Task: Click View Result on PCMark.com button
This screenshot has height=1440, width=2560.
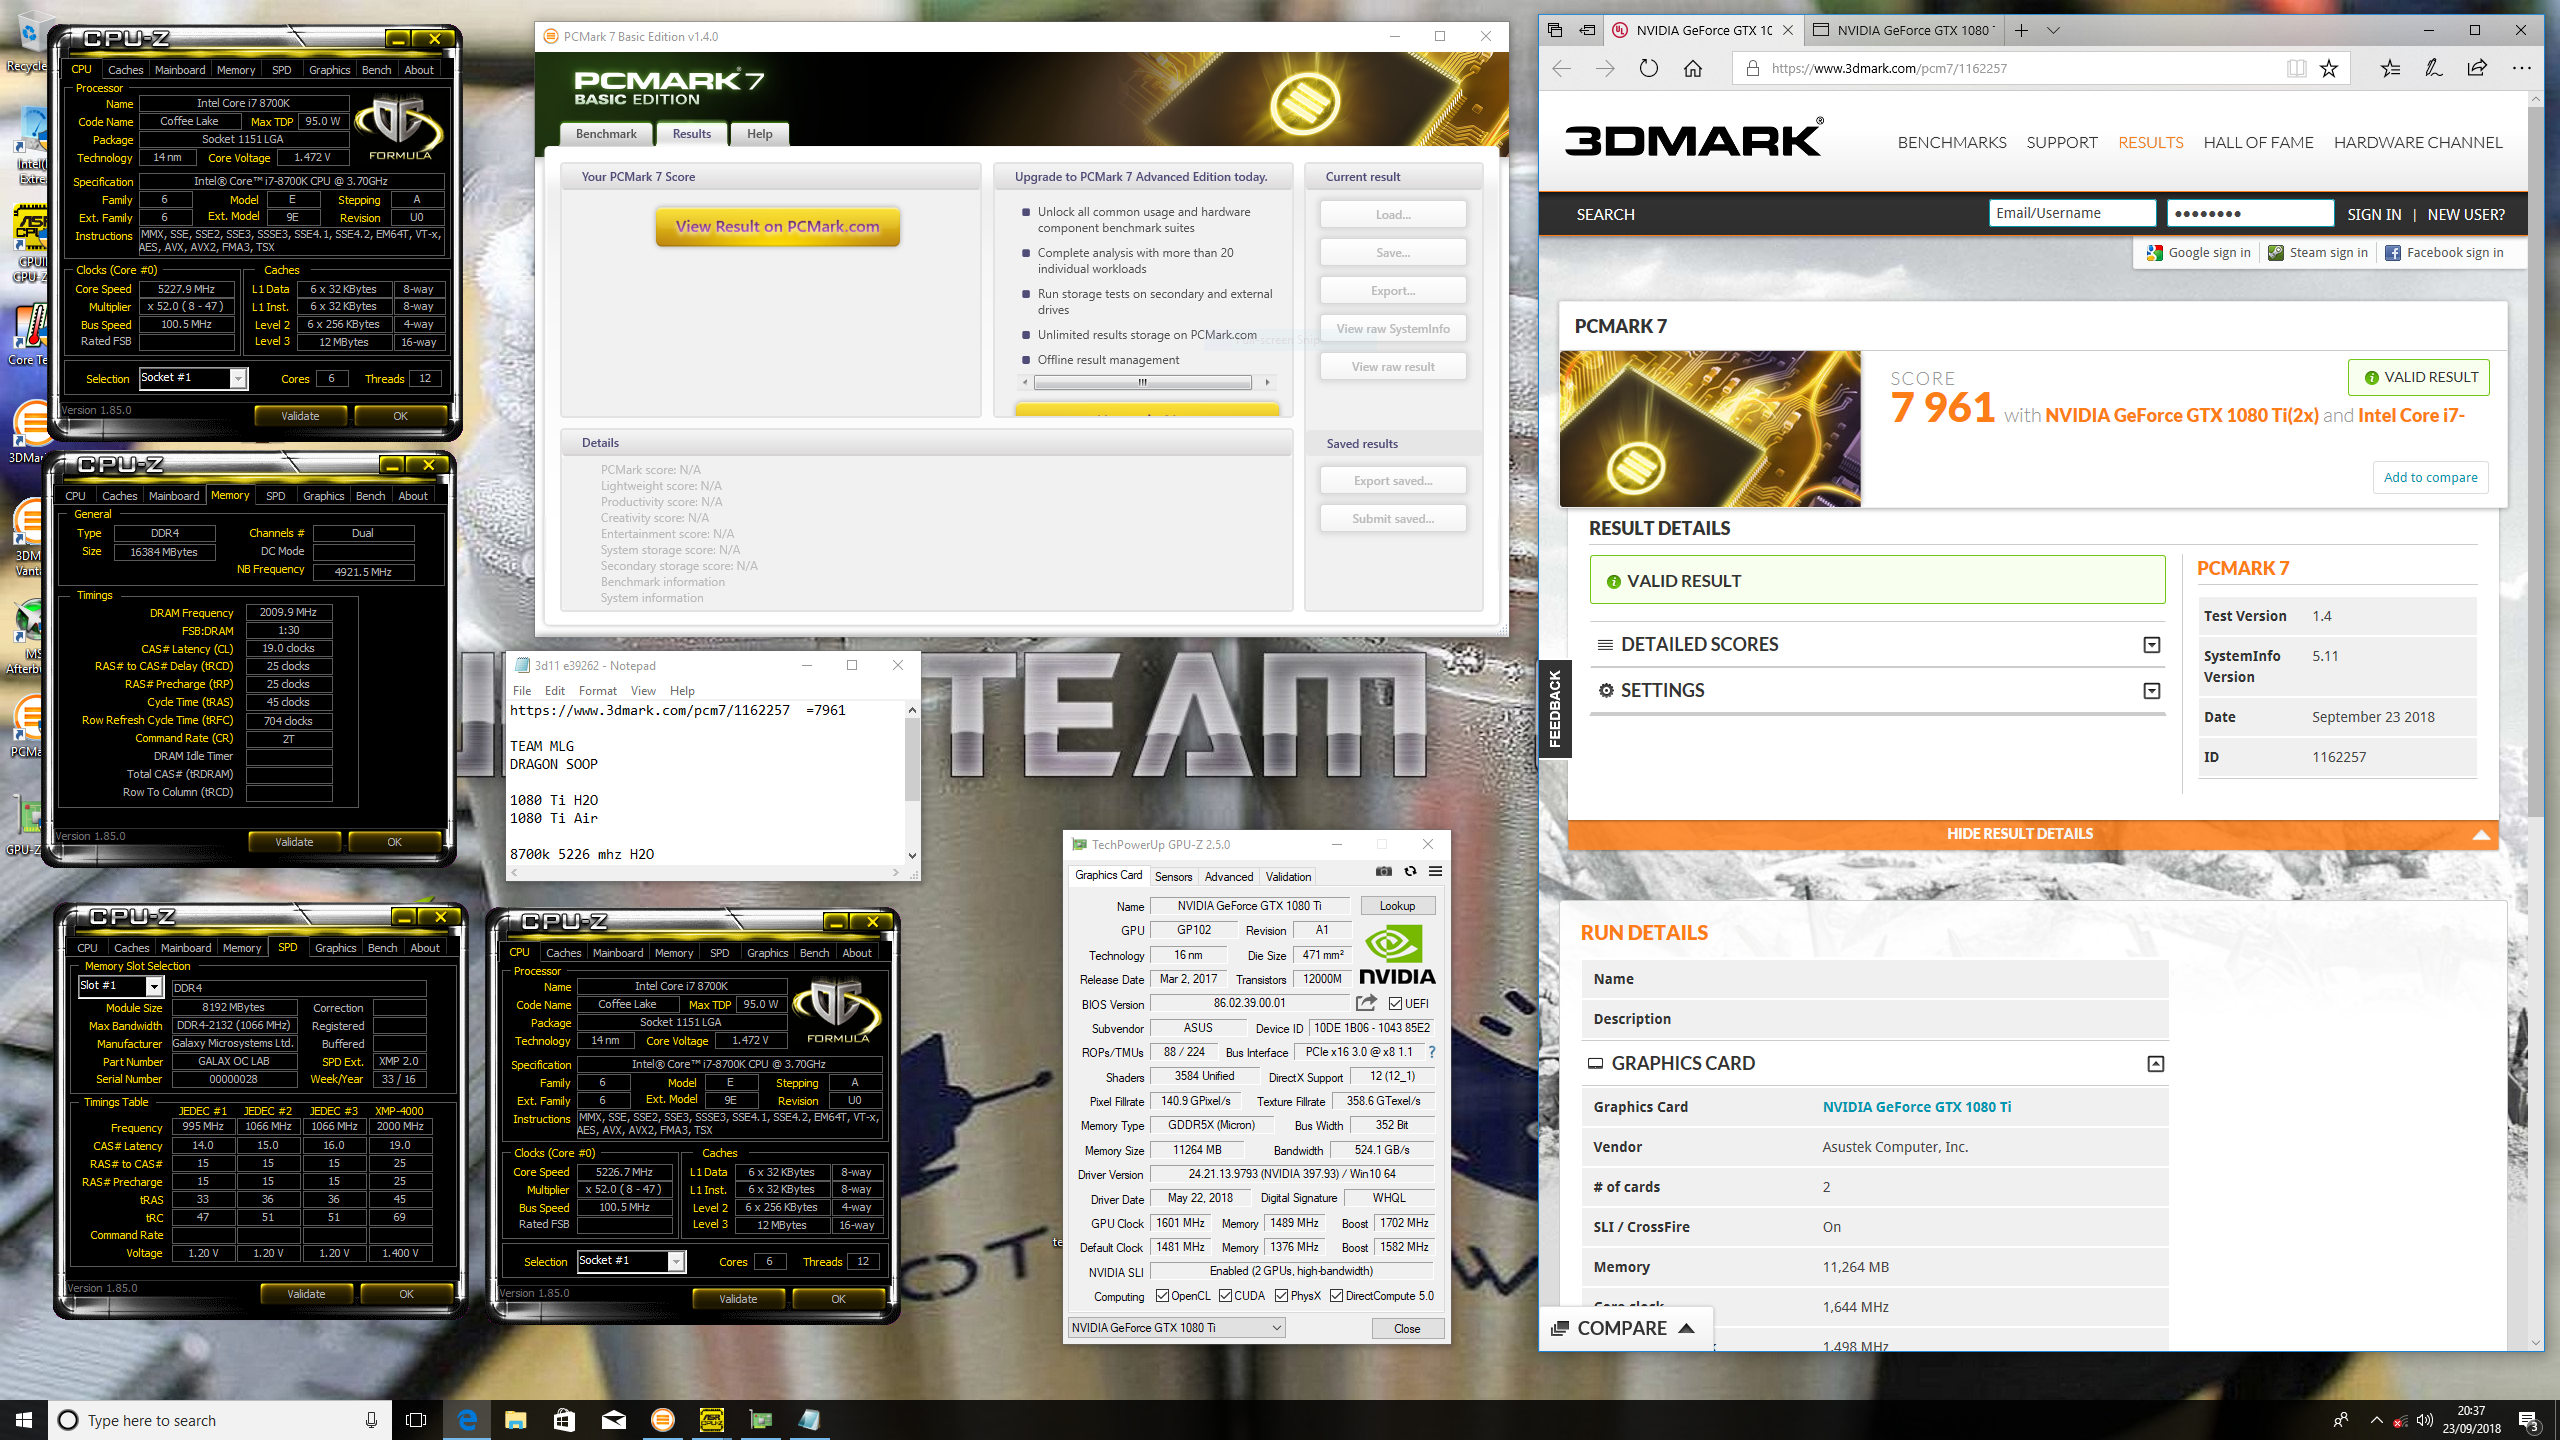Action: tap(777, 226)
